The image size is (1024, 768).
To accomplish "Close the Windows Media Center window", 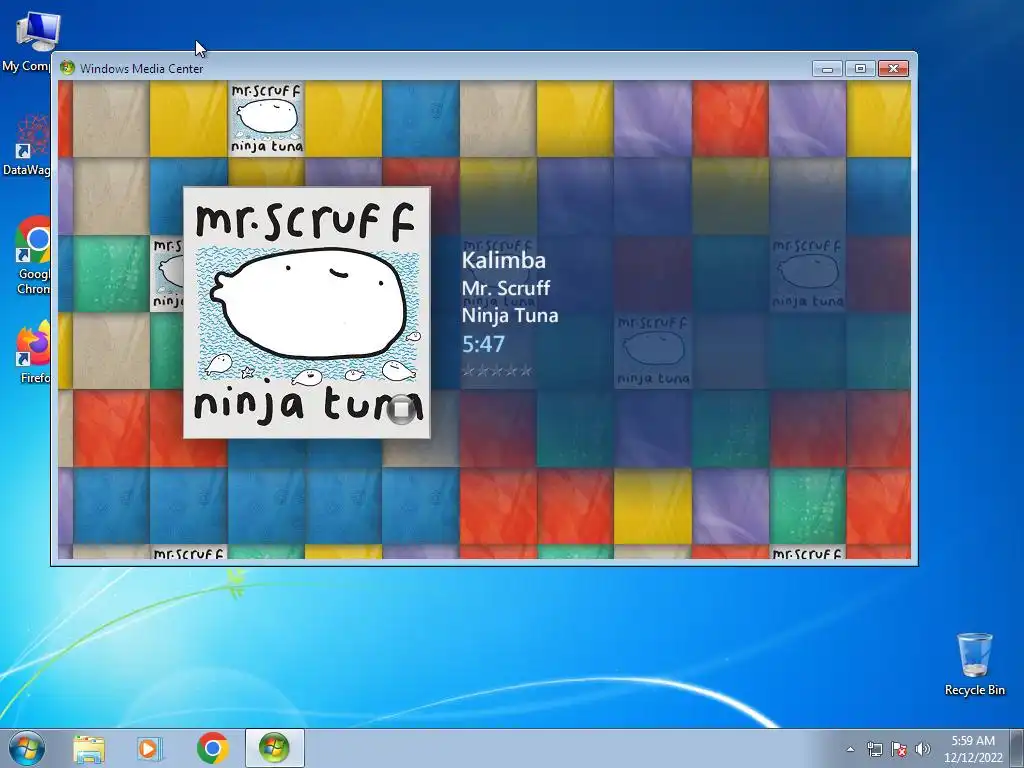I will [x=893, y=69].
